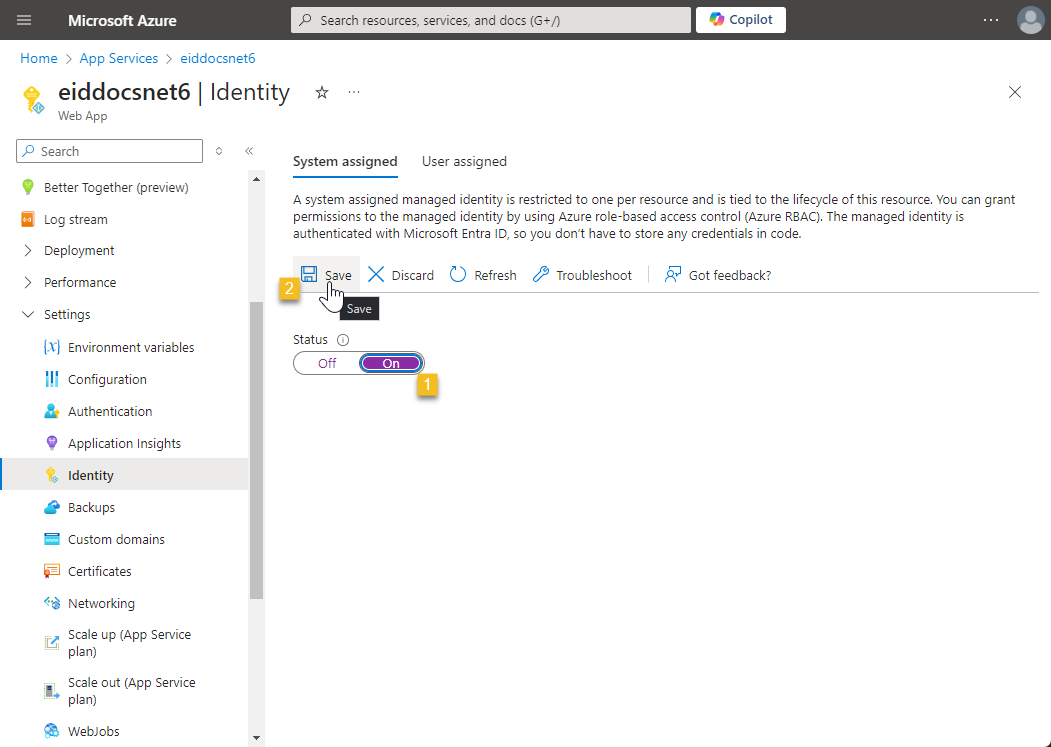Click the sidebar scrollbar down arrow
1051x747 pixels.
(257, 738)
